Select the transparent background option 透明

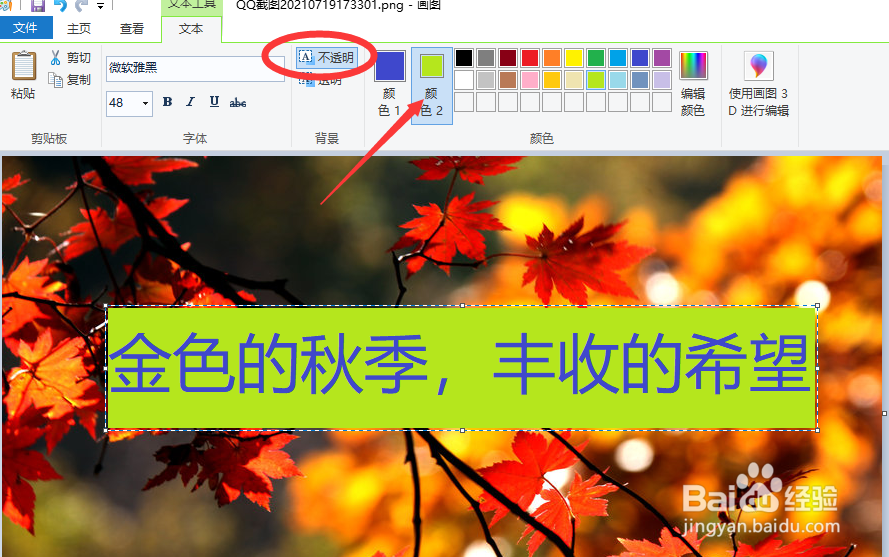click(x=321, y=81)
